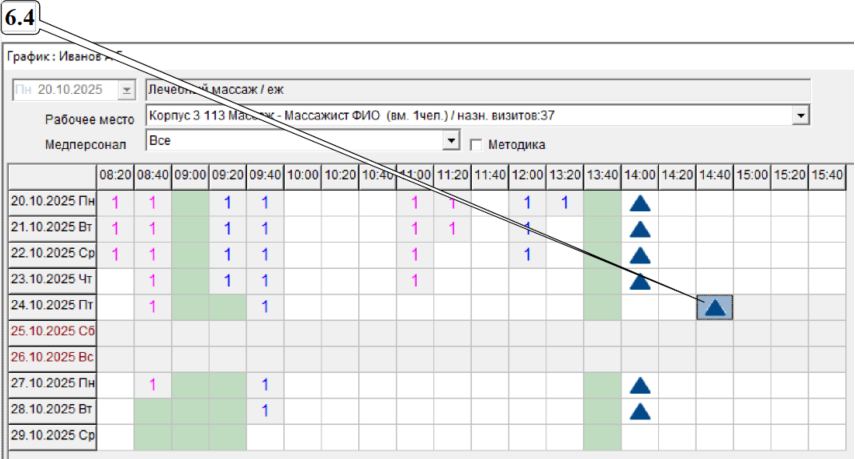855x459 pixels.
Task: Click the 09:40 cell on 28.10.2025
Action: 265,410
